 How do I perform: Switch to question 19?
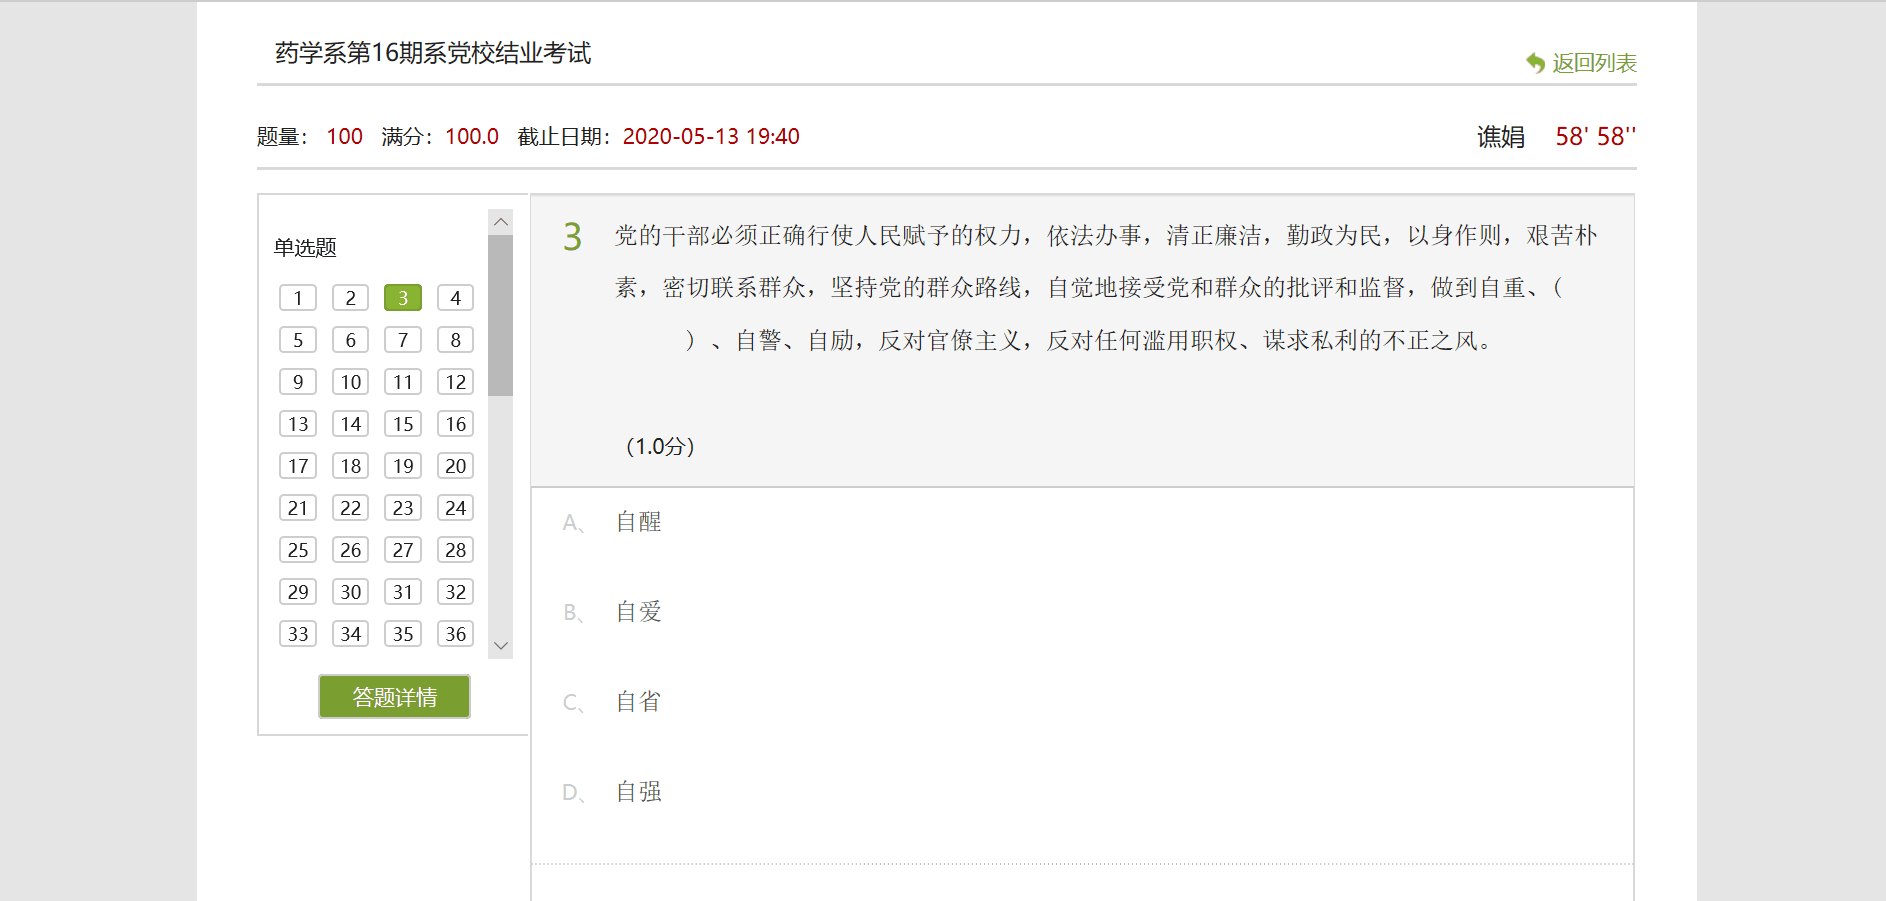pyautogui.click(x=403, y=466)
